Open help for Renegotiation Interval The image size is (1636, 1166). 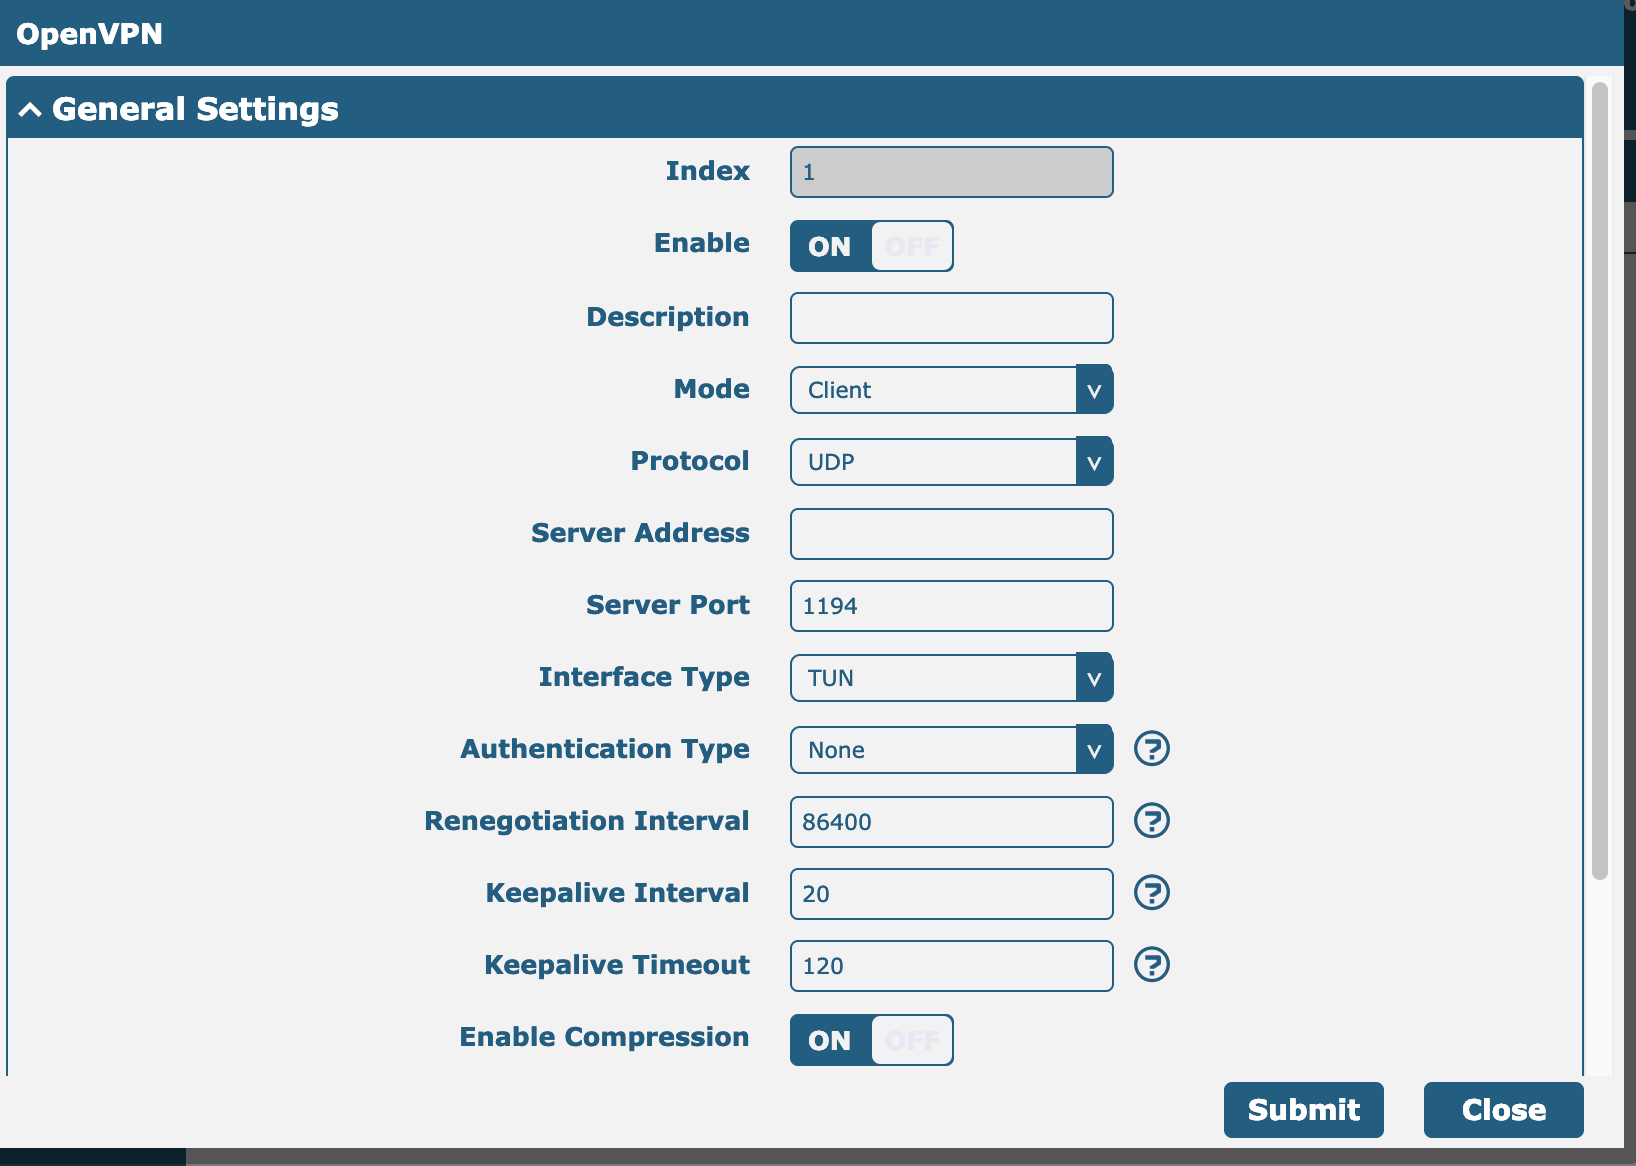point(1152,820)
